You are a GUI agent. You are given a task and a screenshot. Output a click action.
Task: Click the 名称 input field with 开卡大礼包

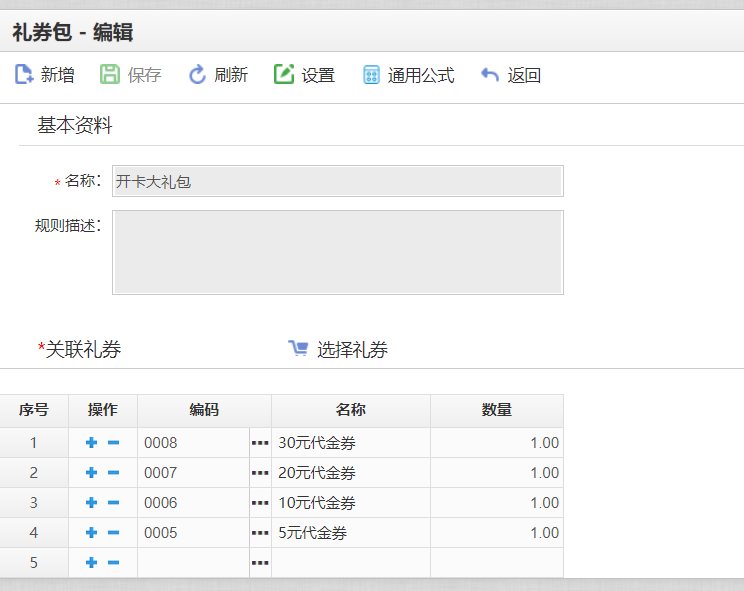337,181
